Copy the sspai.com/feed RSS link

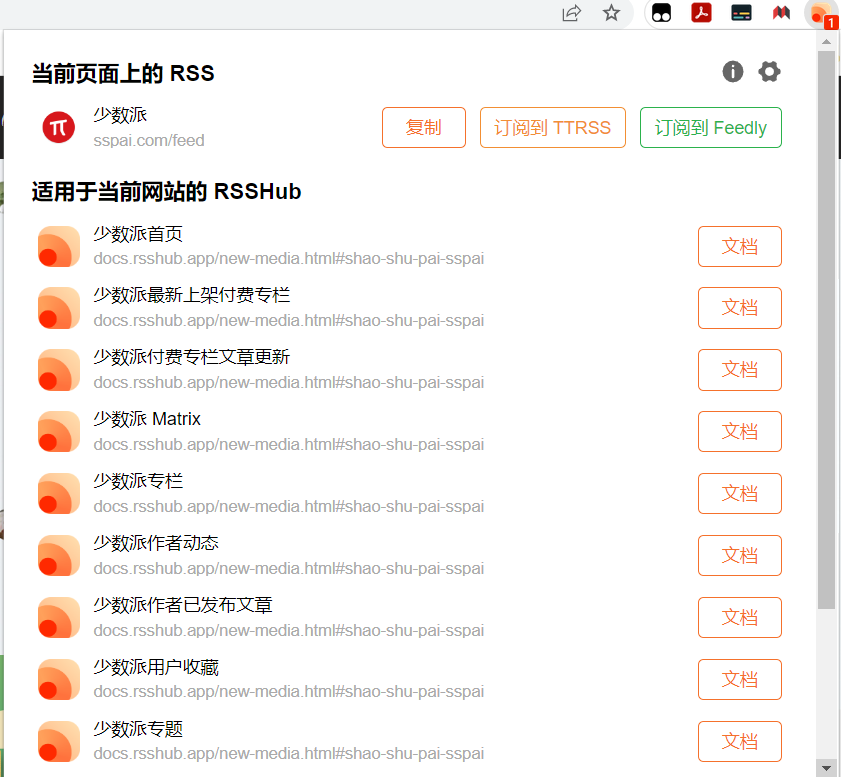point(423,128)
